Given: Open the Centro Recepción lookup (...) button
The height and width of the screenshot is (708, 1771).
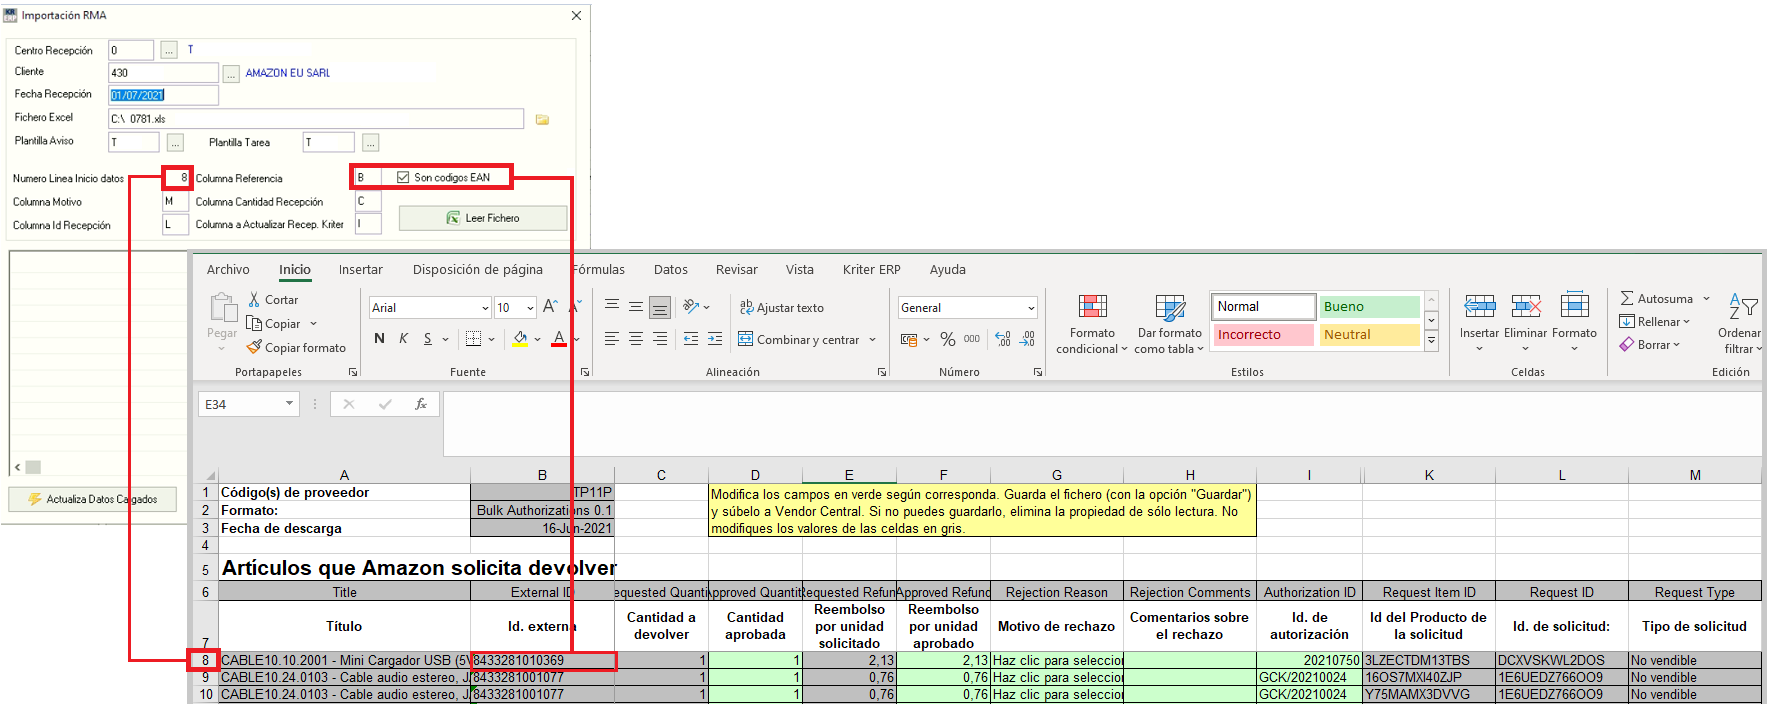Looking at the screenshot, I should 169,50.
